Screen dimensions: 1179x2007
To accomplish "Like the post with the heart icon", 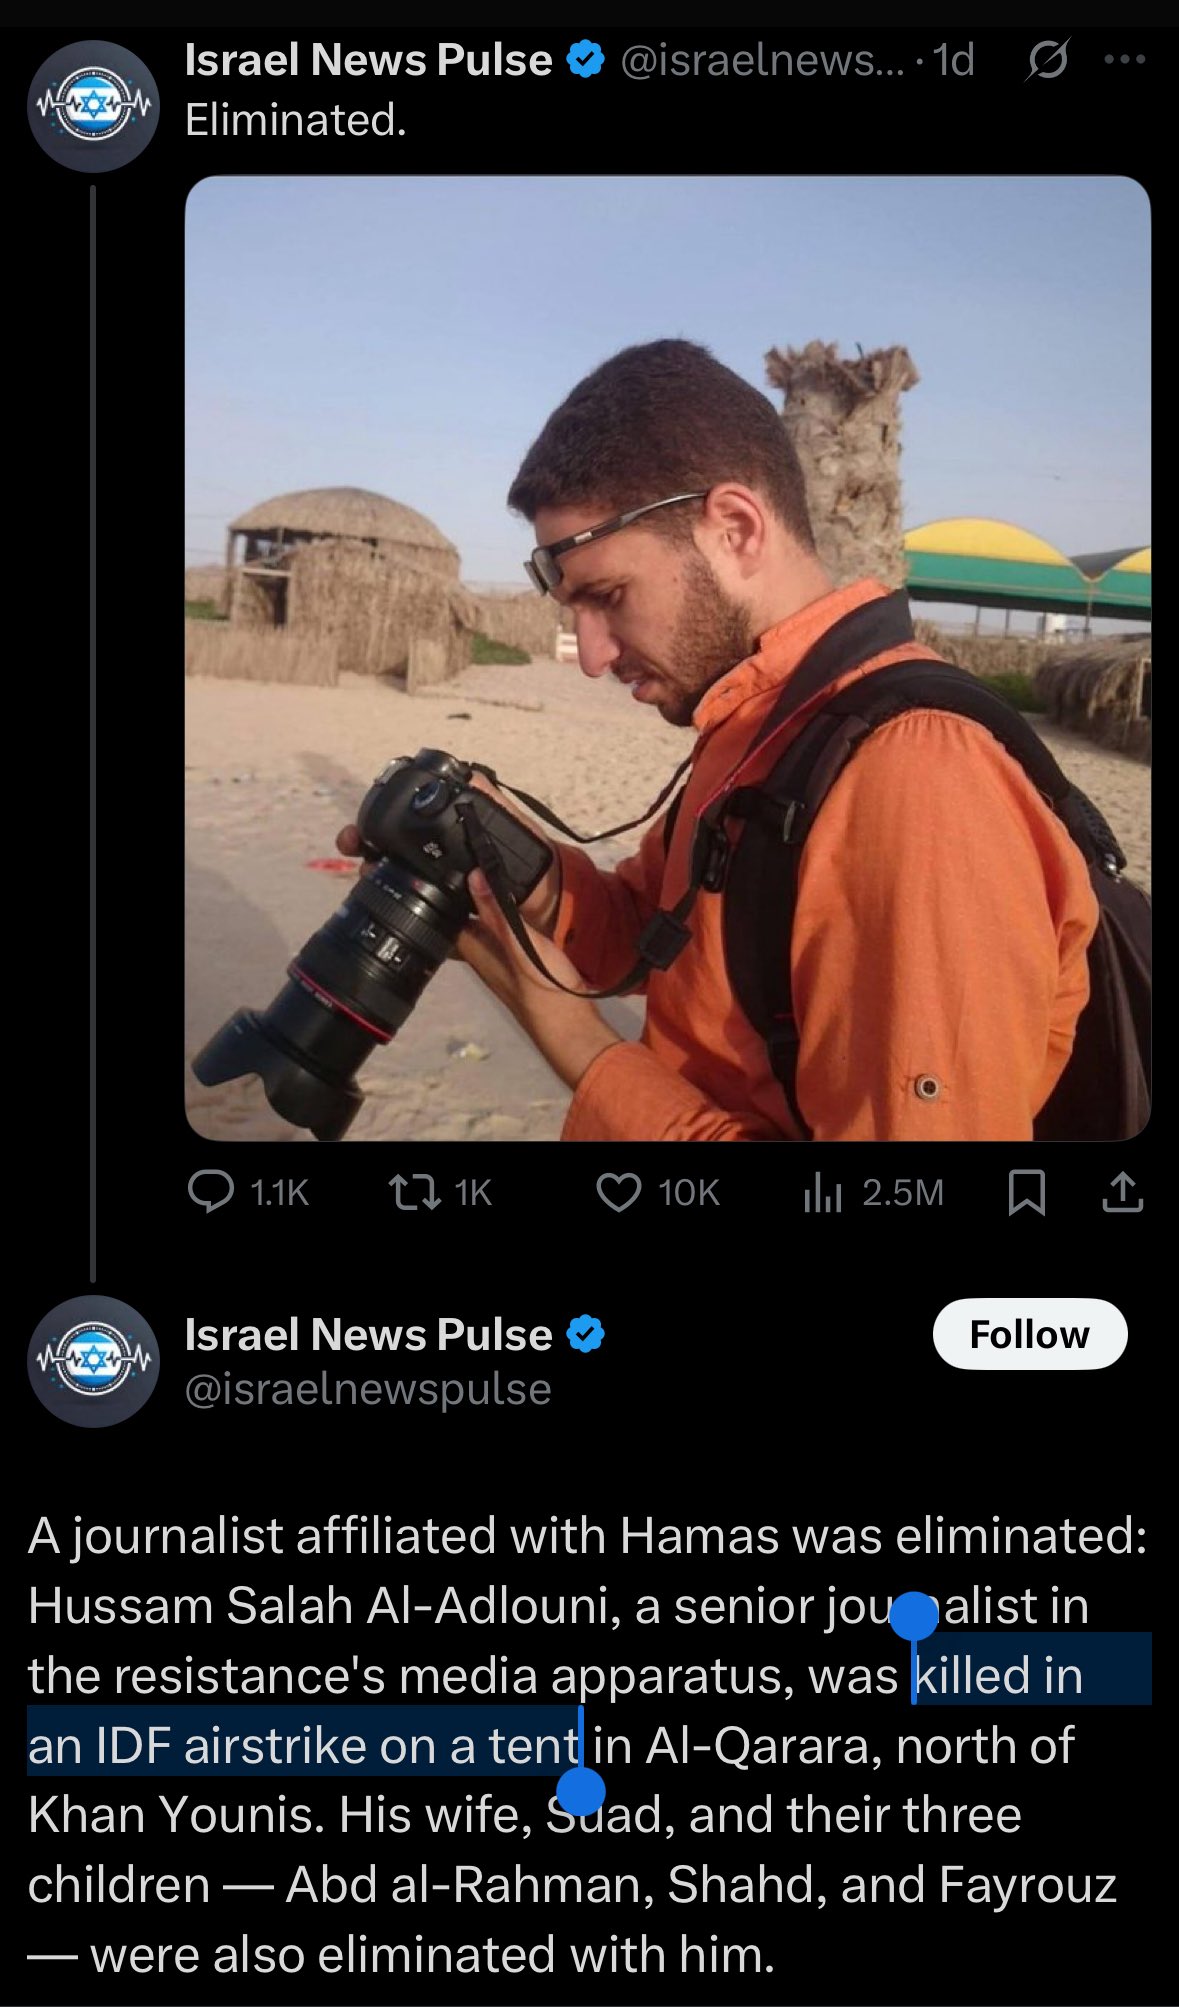I will coord(618,1192).
